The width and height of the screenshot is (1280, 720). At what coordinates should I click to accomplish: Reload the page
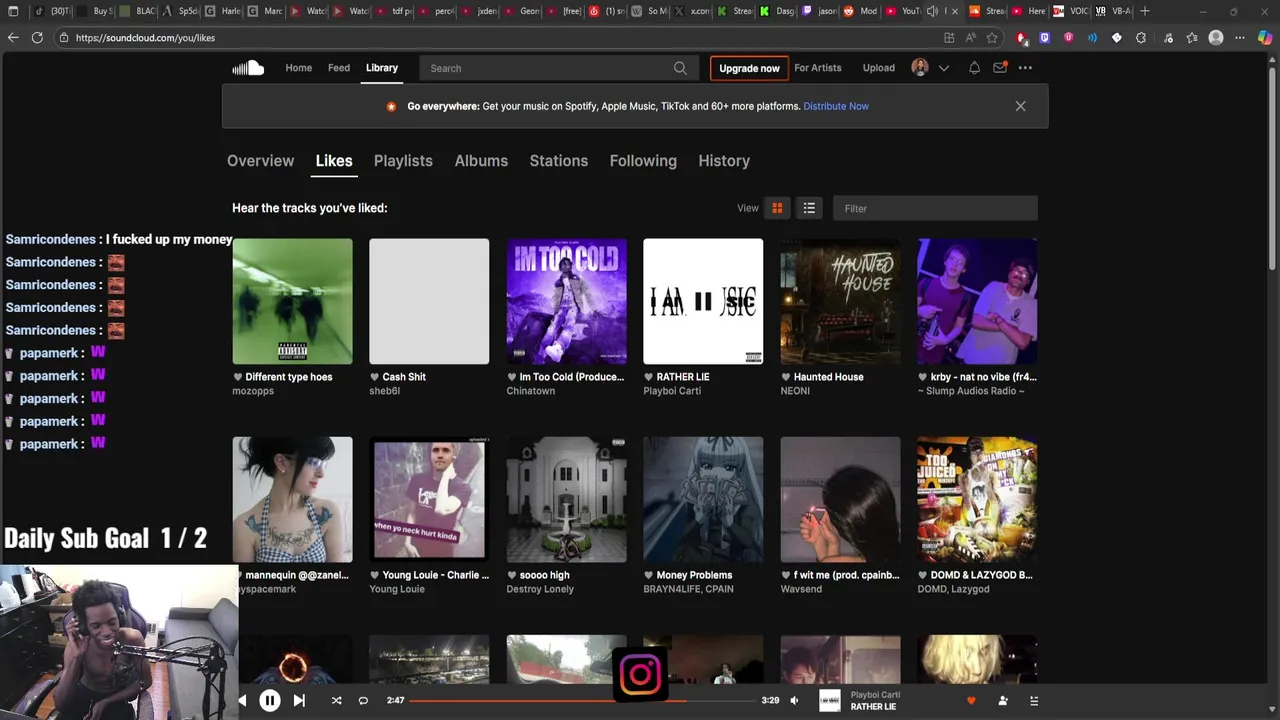click(x=37, y=37)
